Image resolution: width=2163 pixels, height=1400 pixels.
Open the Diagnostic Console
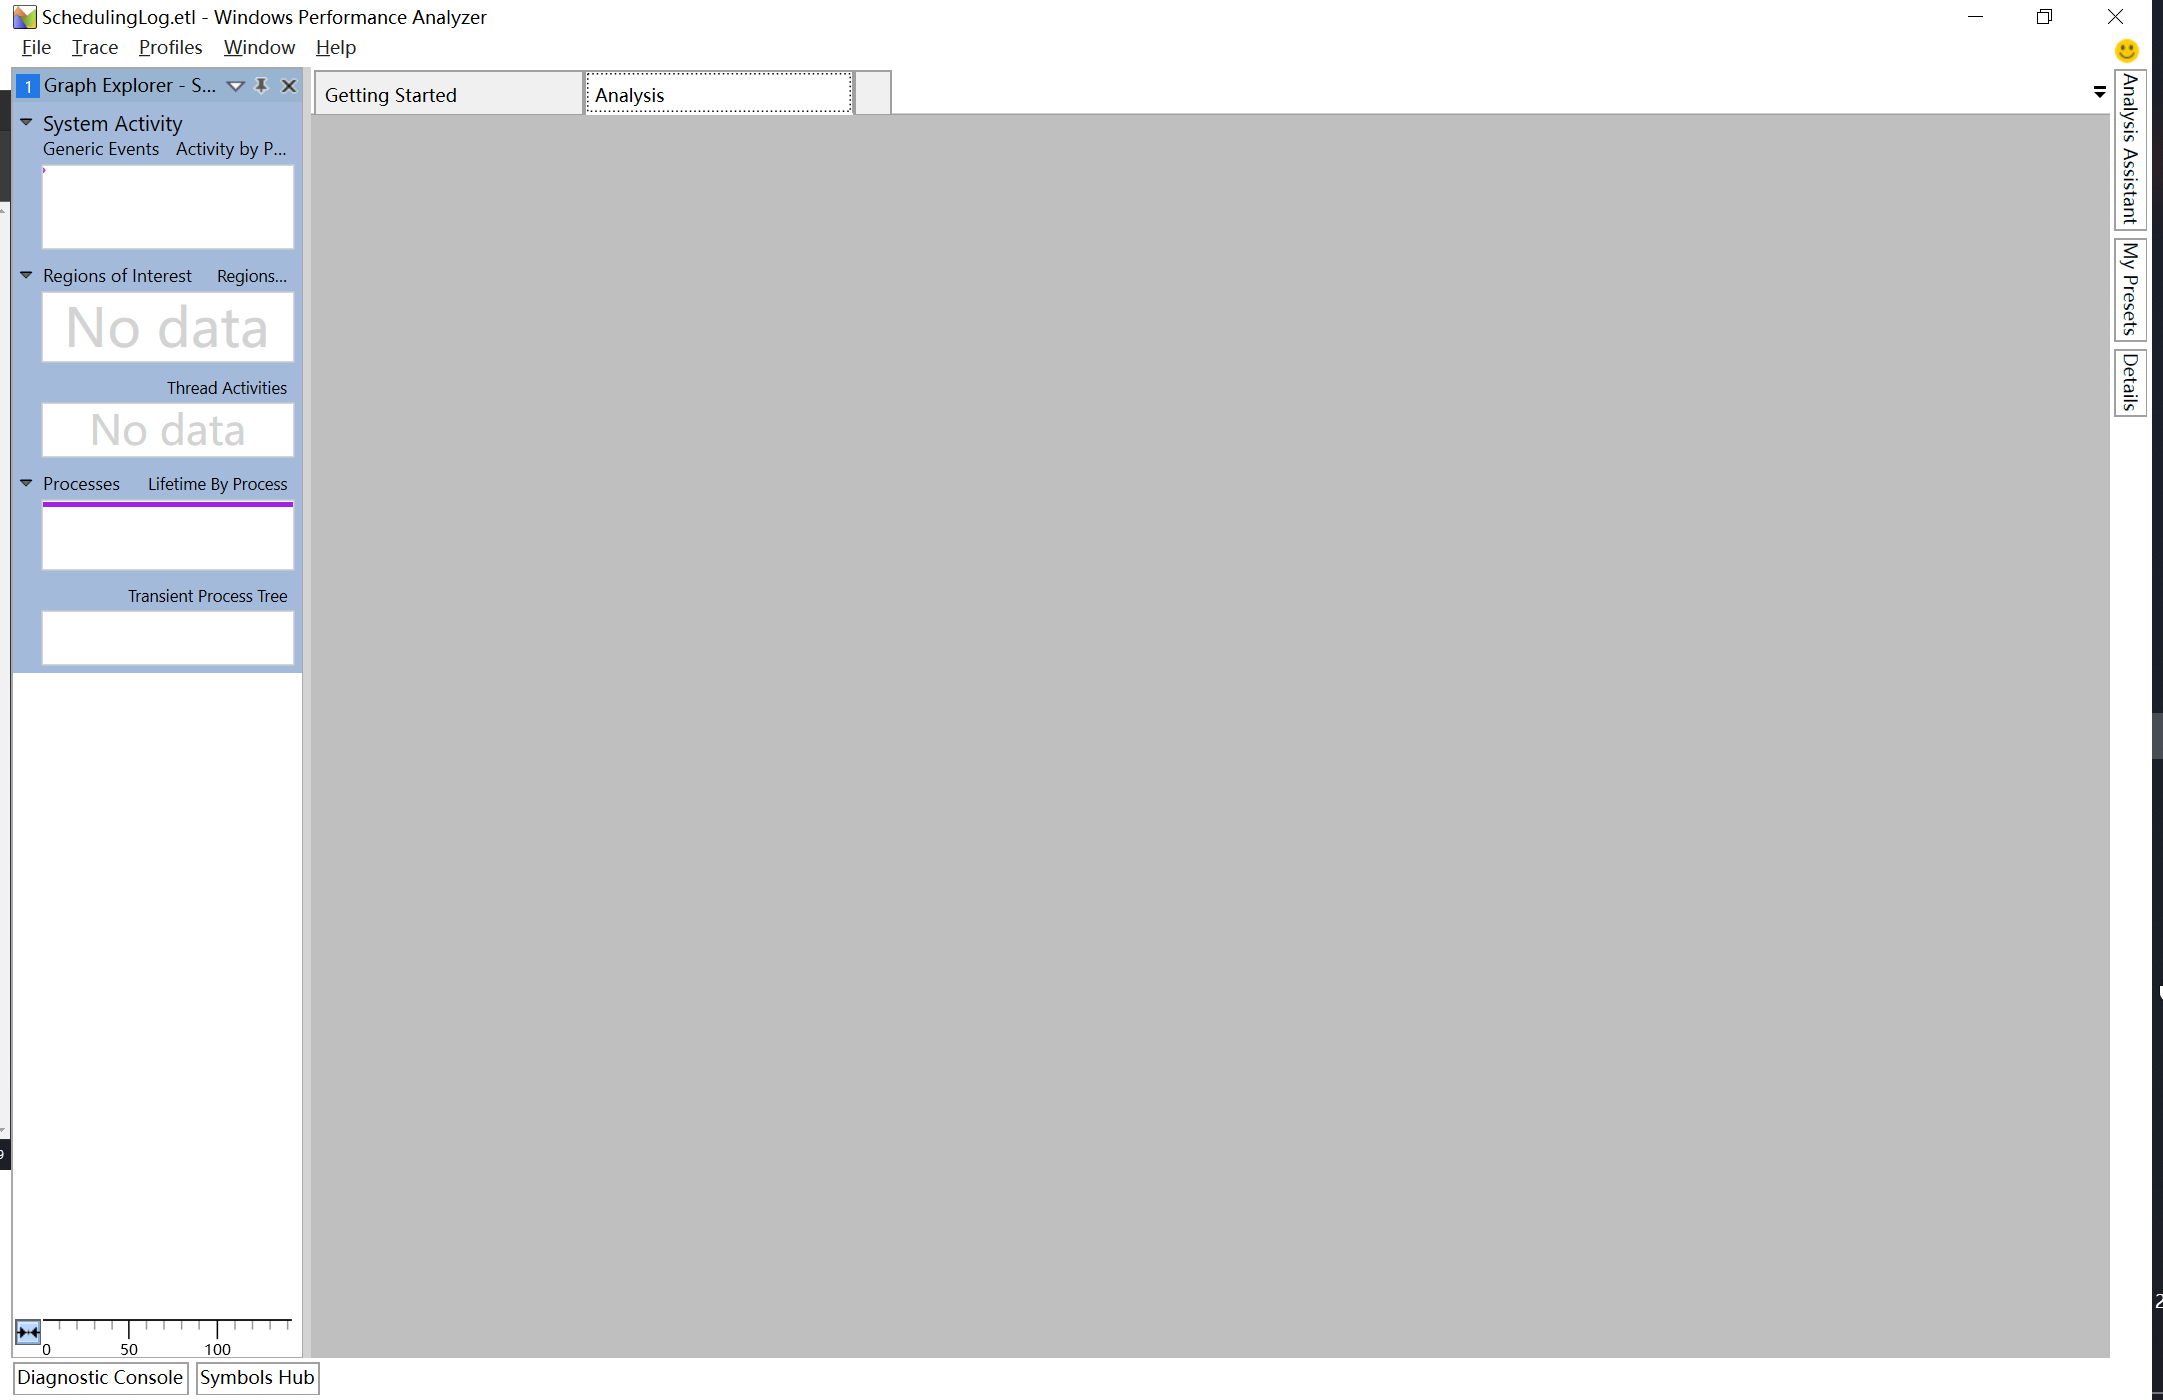(100, 1377)
